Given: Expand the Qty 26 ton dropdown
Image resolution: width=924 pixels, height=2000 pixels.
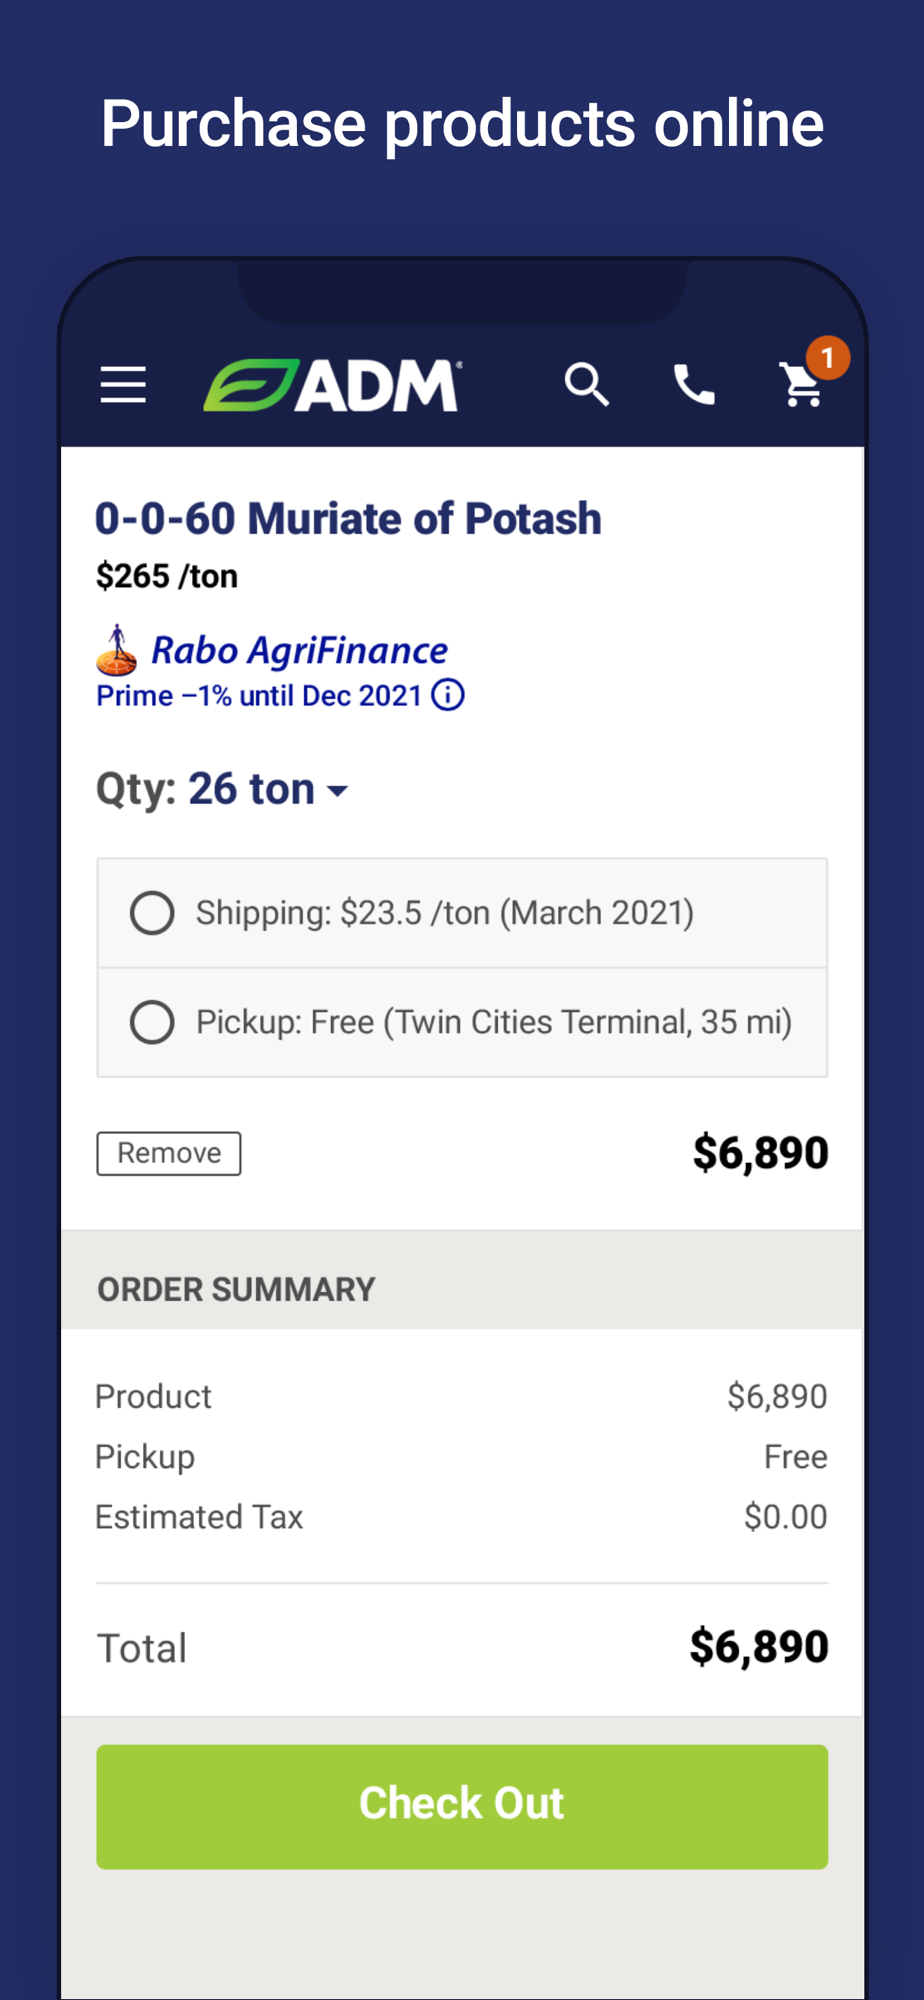Looking at the screenshot, I should [220, 789].
